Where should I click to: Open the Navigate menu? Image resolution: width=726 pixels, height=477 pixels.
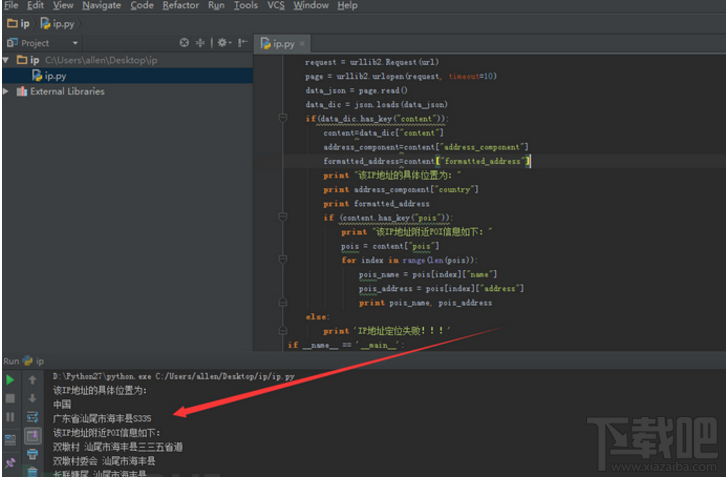point(101,6)
